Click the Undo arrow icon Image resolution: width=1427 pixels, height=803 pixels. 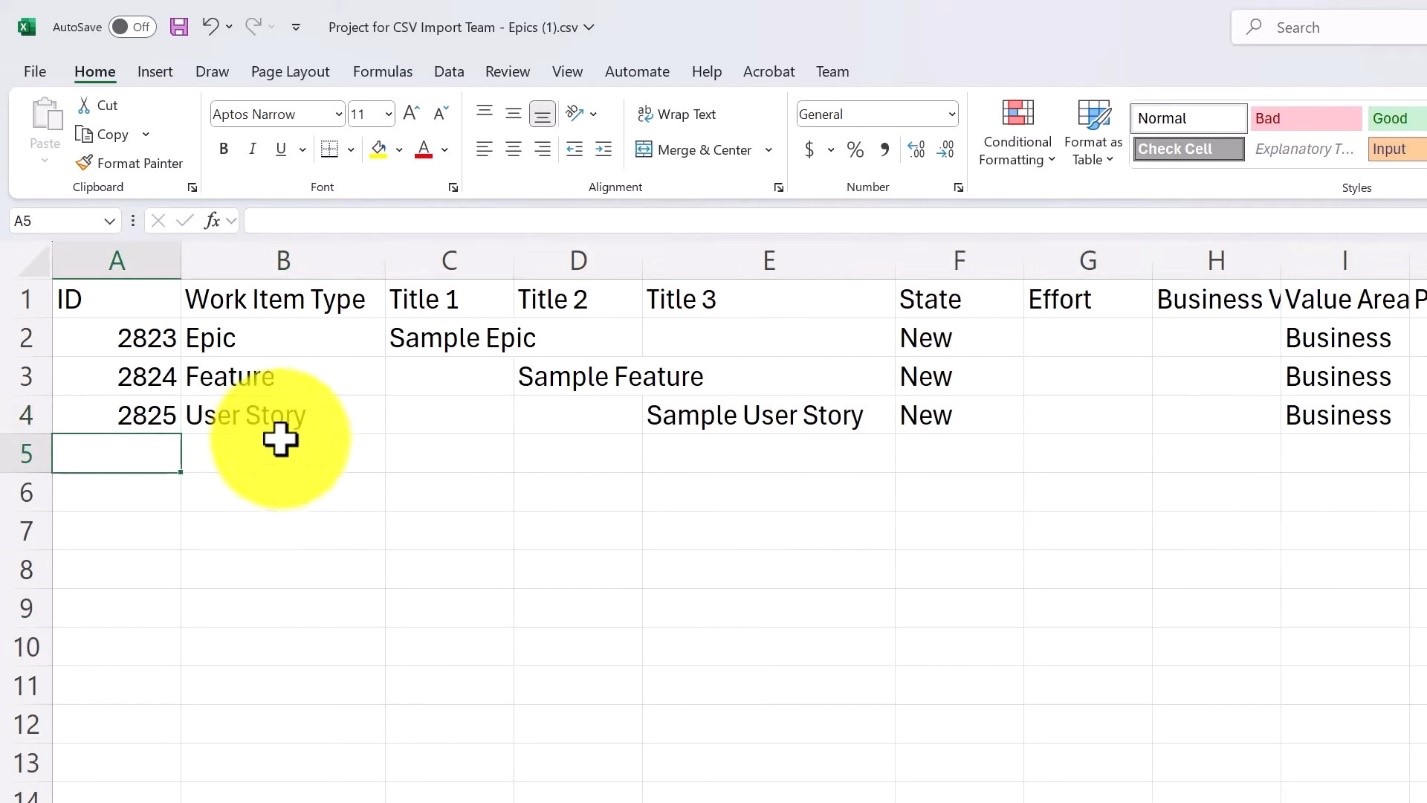pos(210,27)
